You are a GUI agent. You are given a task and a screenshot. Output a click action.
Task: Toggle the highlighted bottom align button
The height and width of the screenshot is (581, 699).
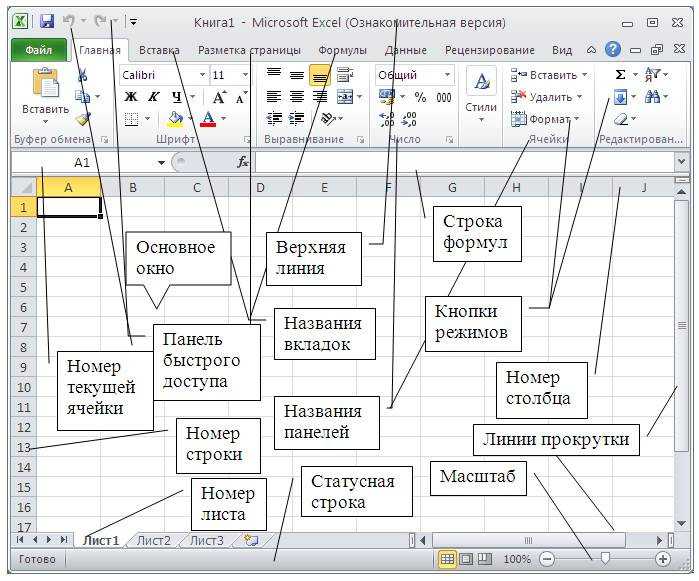tap(320, 74)
